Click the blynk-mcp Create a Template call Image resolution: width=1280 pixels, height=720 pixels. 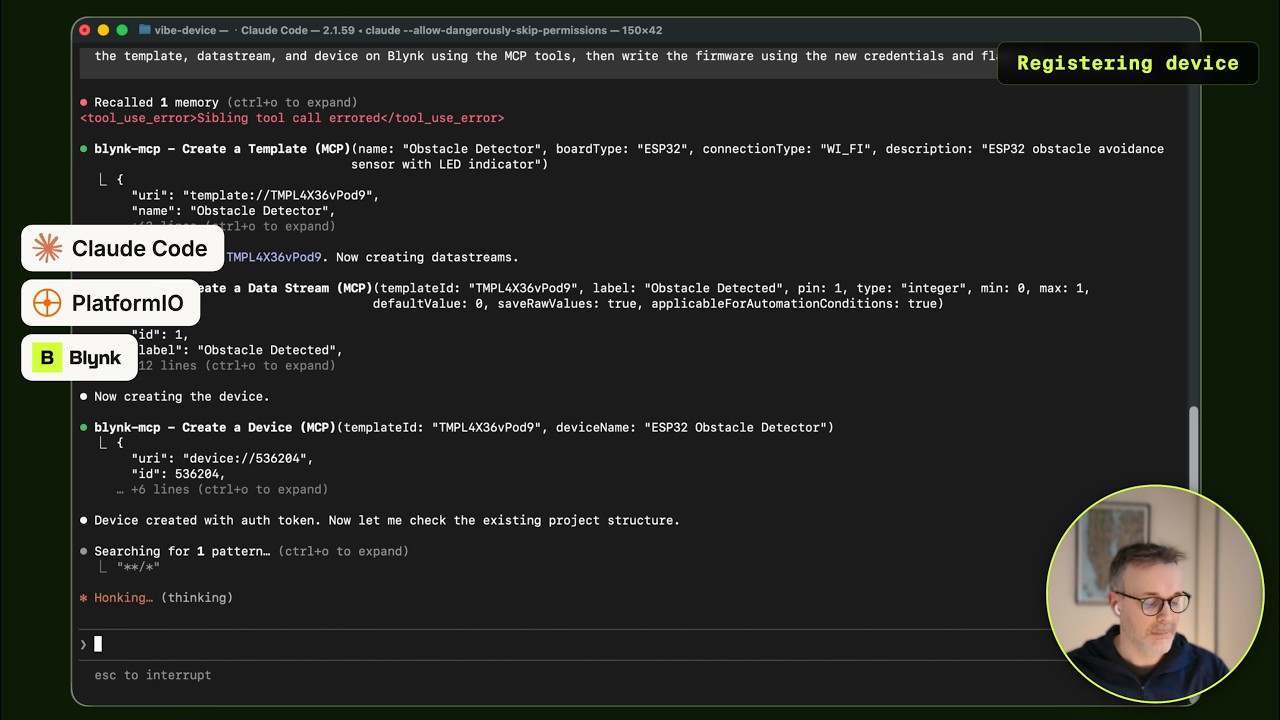coord(629,157)
